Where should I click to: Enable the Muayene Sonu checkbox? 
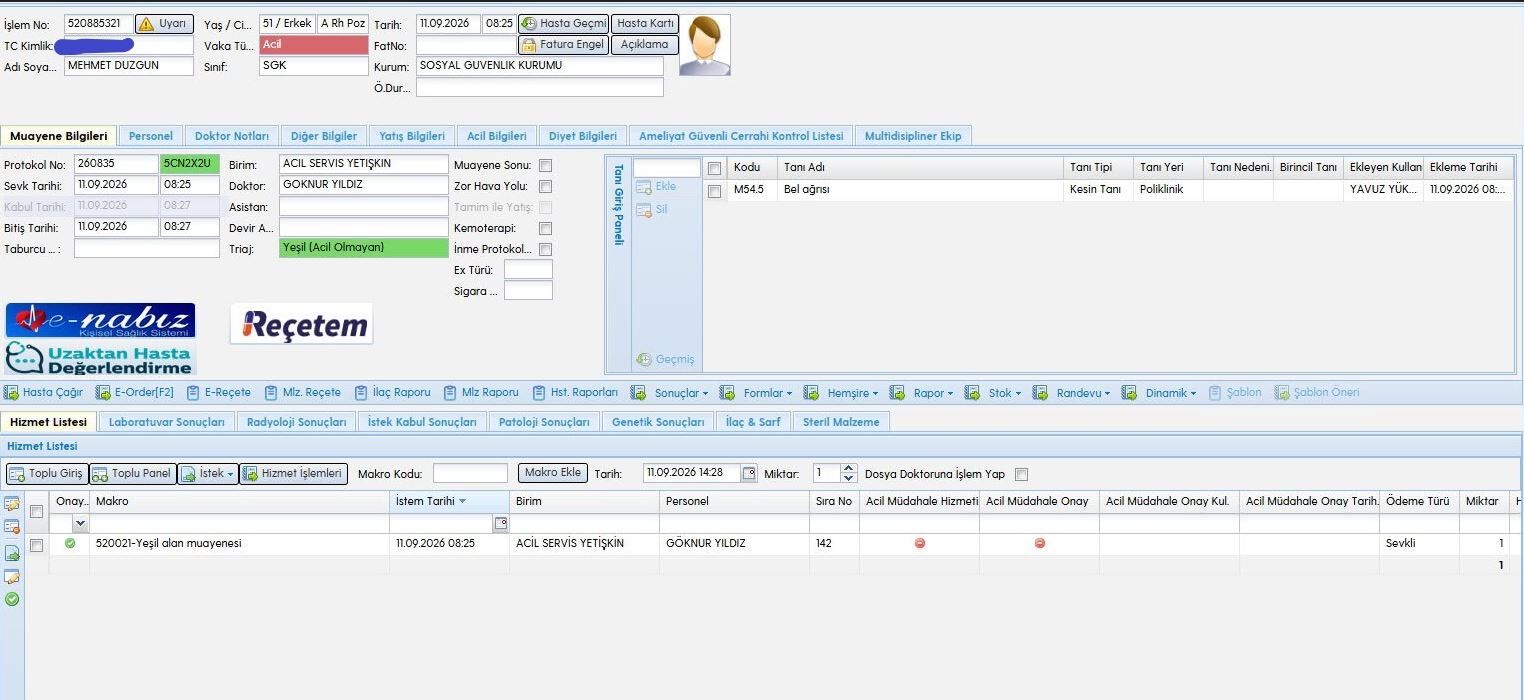pyautogui.click(x=545, y=165)
